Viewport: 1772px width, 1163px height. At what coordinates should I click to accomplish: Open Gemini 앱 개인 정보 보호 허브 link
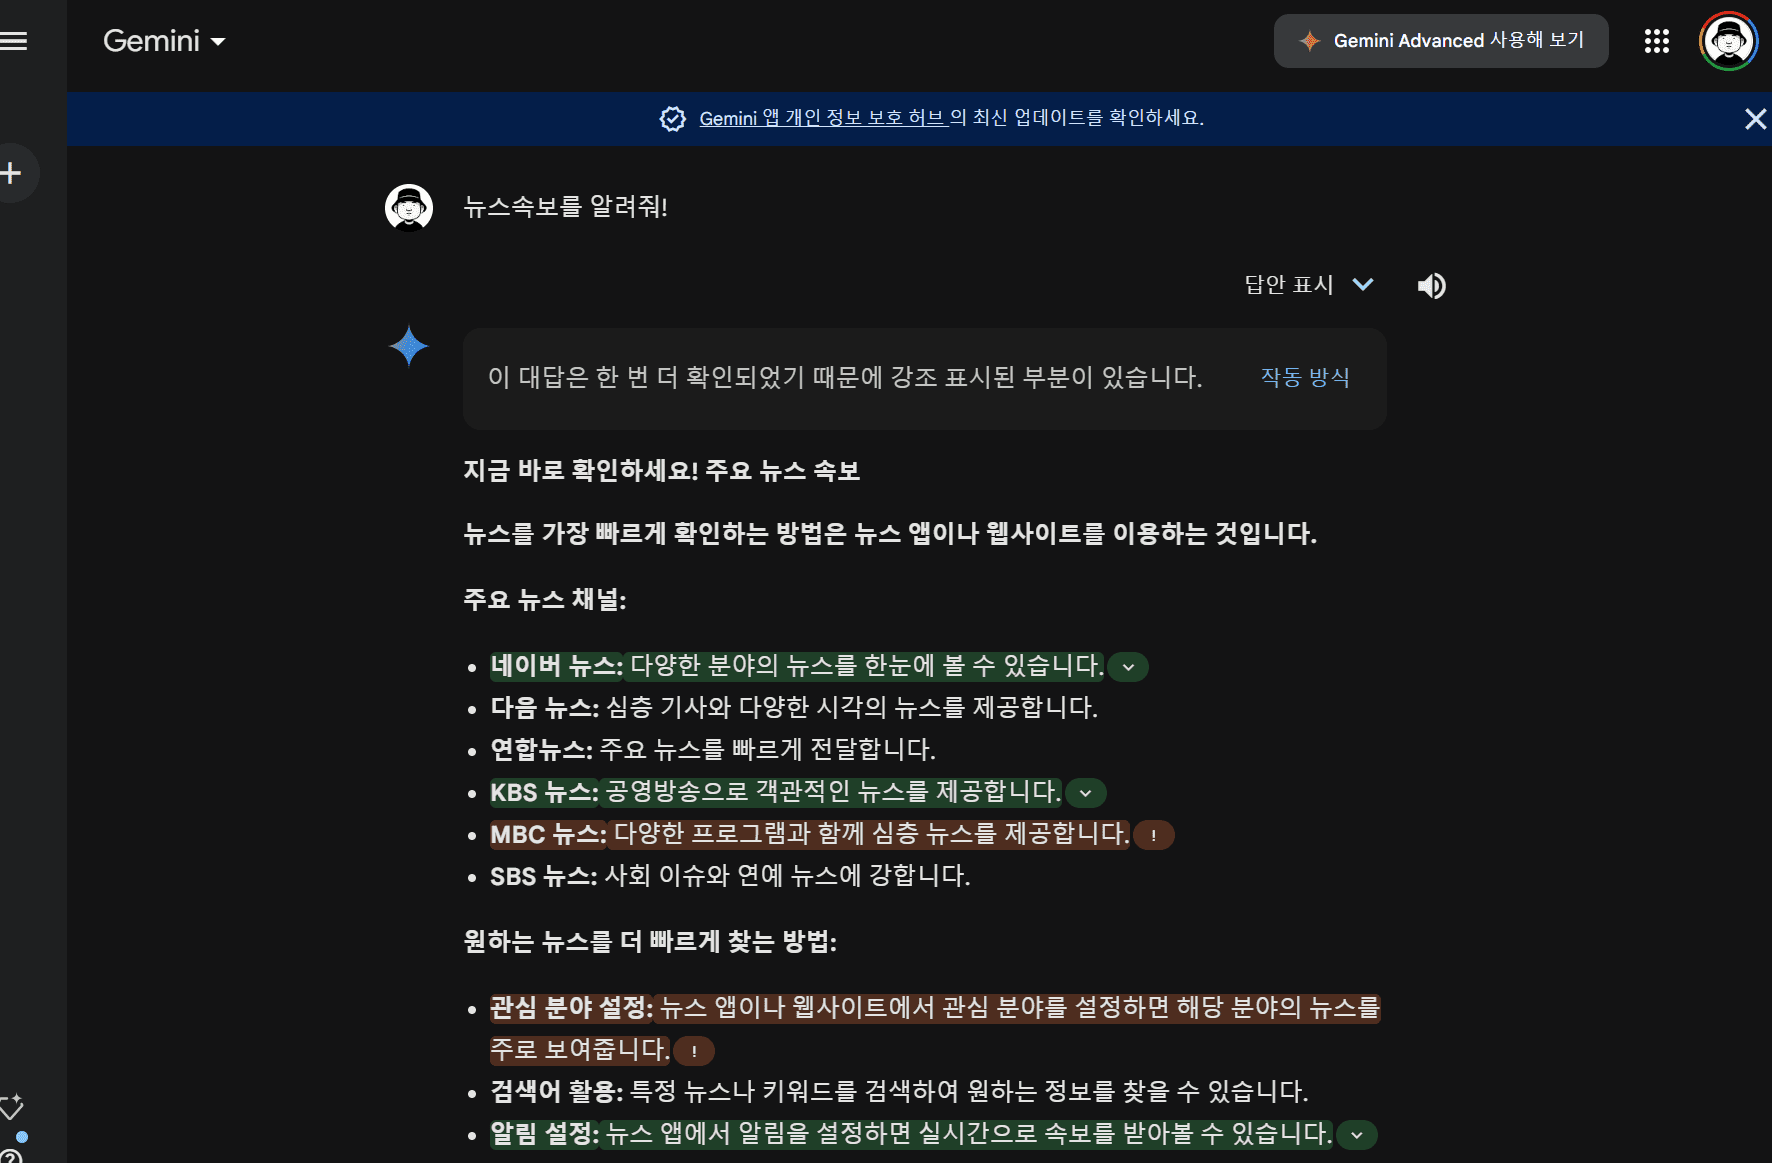tap(822, 118)
